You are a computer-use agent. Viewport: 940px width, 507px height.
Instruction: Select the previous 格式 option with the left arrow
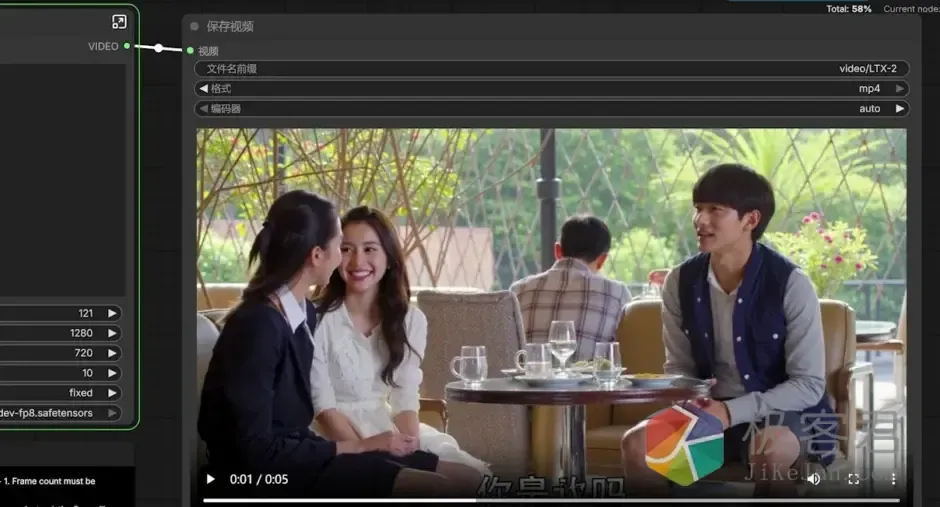203,89
